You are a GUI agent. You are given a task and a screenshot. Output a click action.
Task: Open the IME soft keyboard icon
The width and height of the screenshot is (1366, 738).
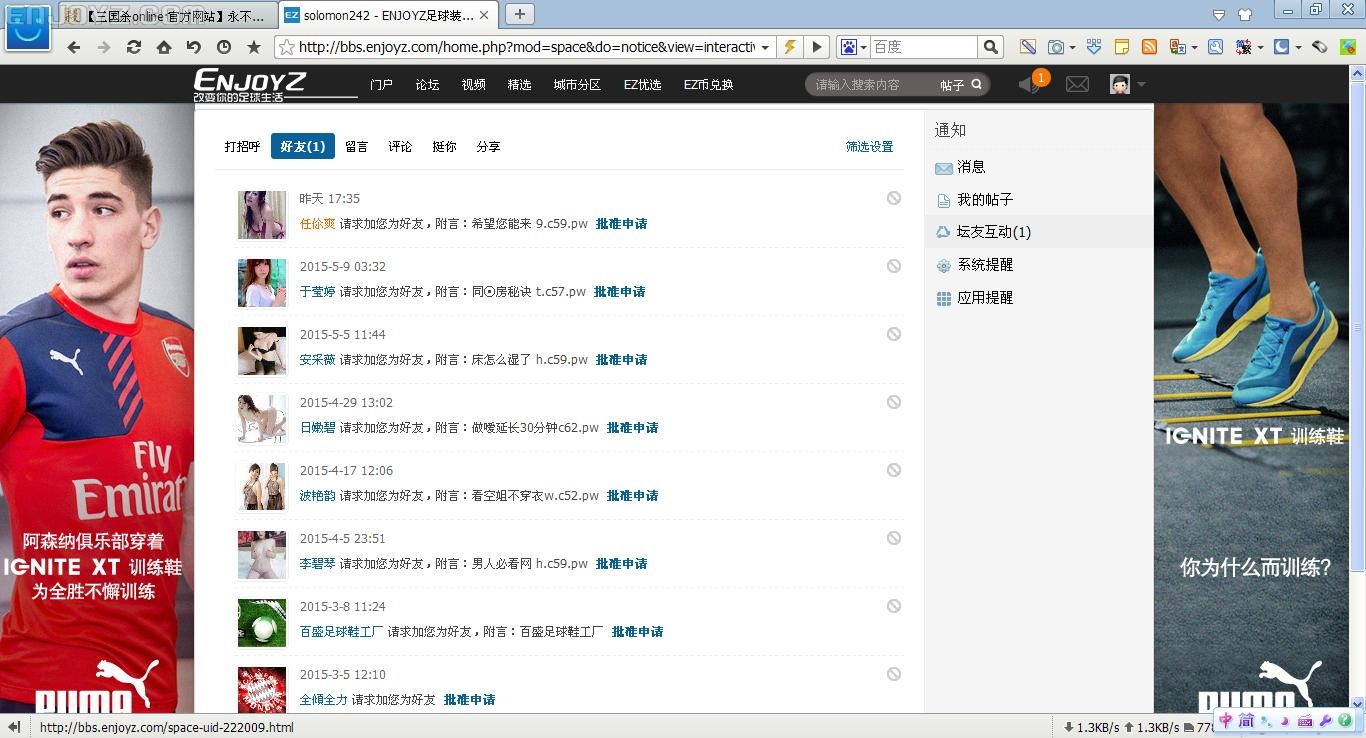(1305, 720)
